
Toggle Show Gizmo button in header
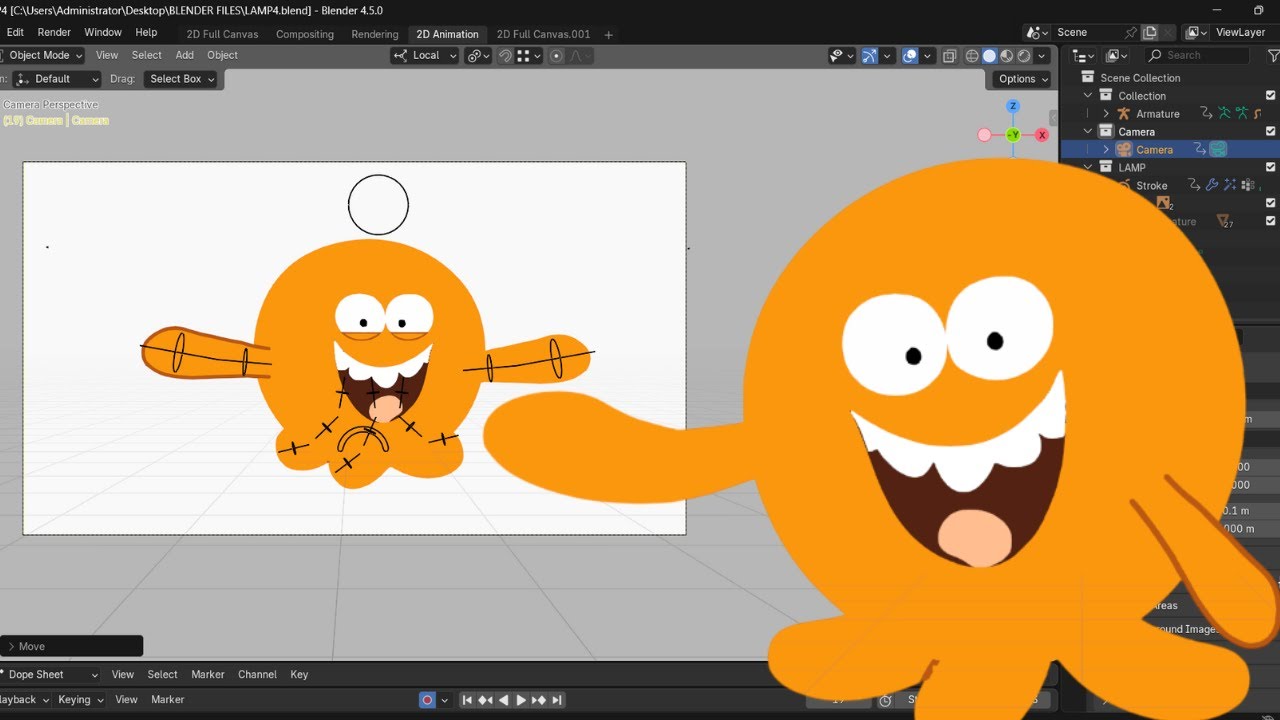[870, 56]
